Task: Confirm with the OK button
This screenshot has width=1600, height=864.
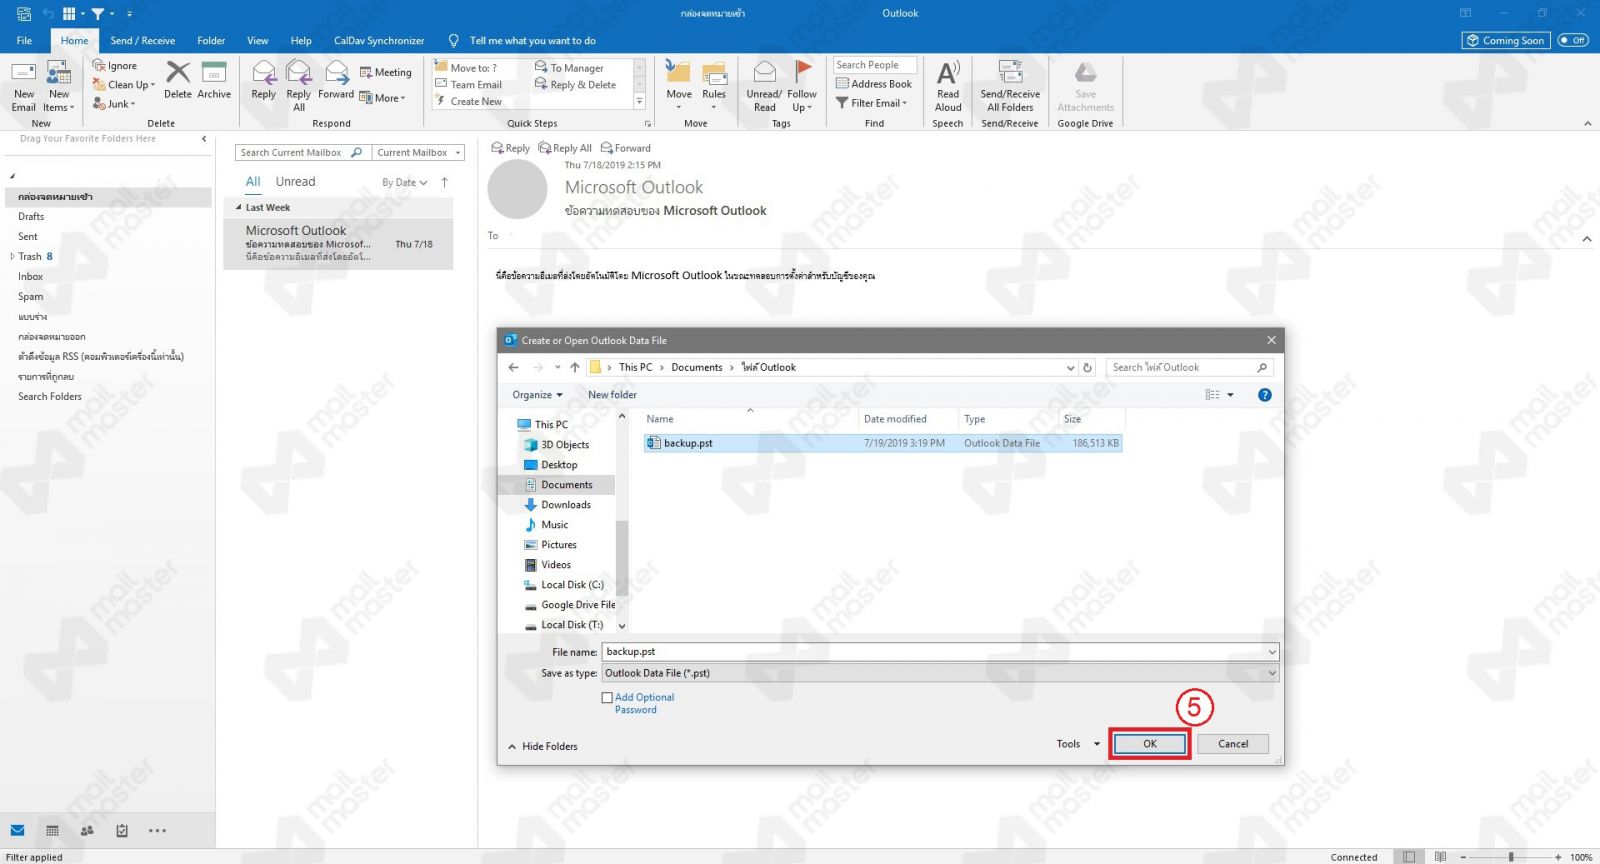Action: click(1150, 744)
